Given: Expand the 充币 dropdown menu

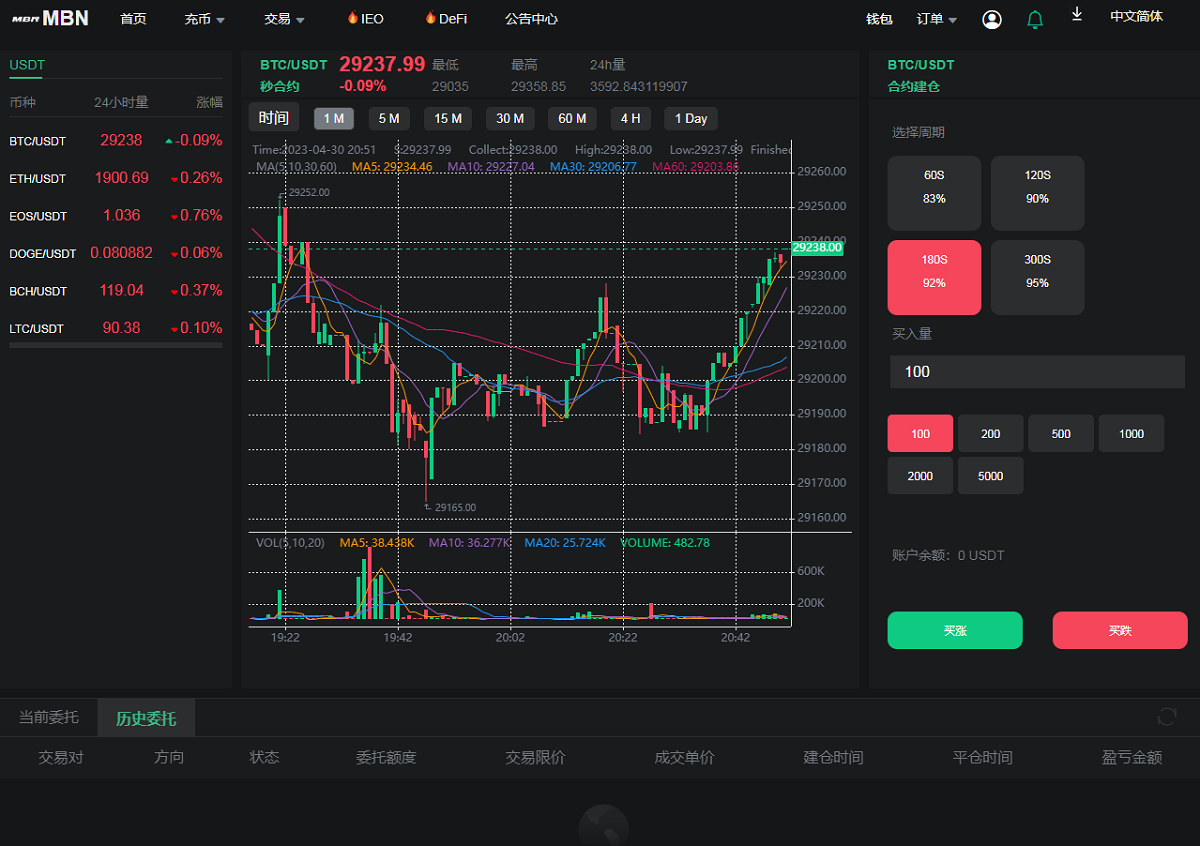Looking at the screenshot, I should pos(205,19).
